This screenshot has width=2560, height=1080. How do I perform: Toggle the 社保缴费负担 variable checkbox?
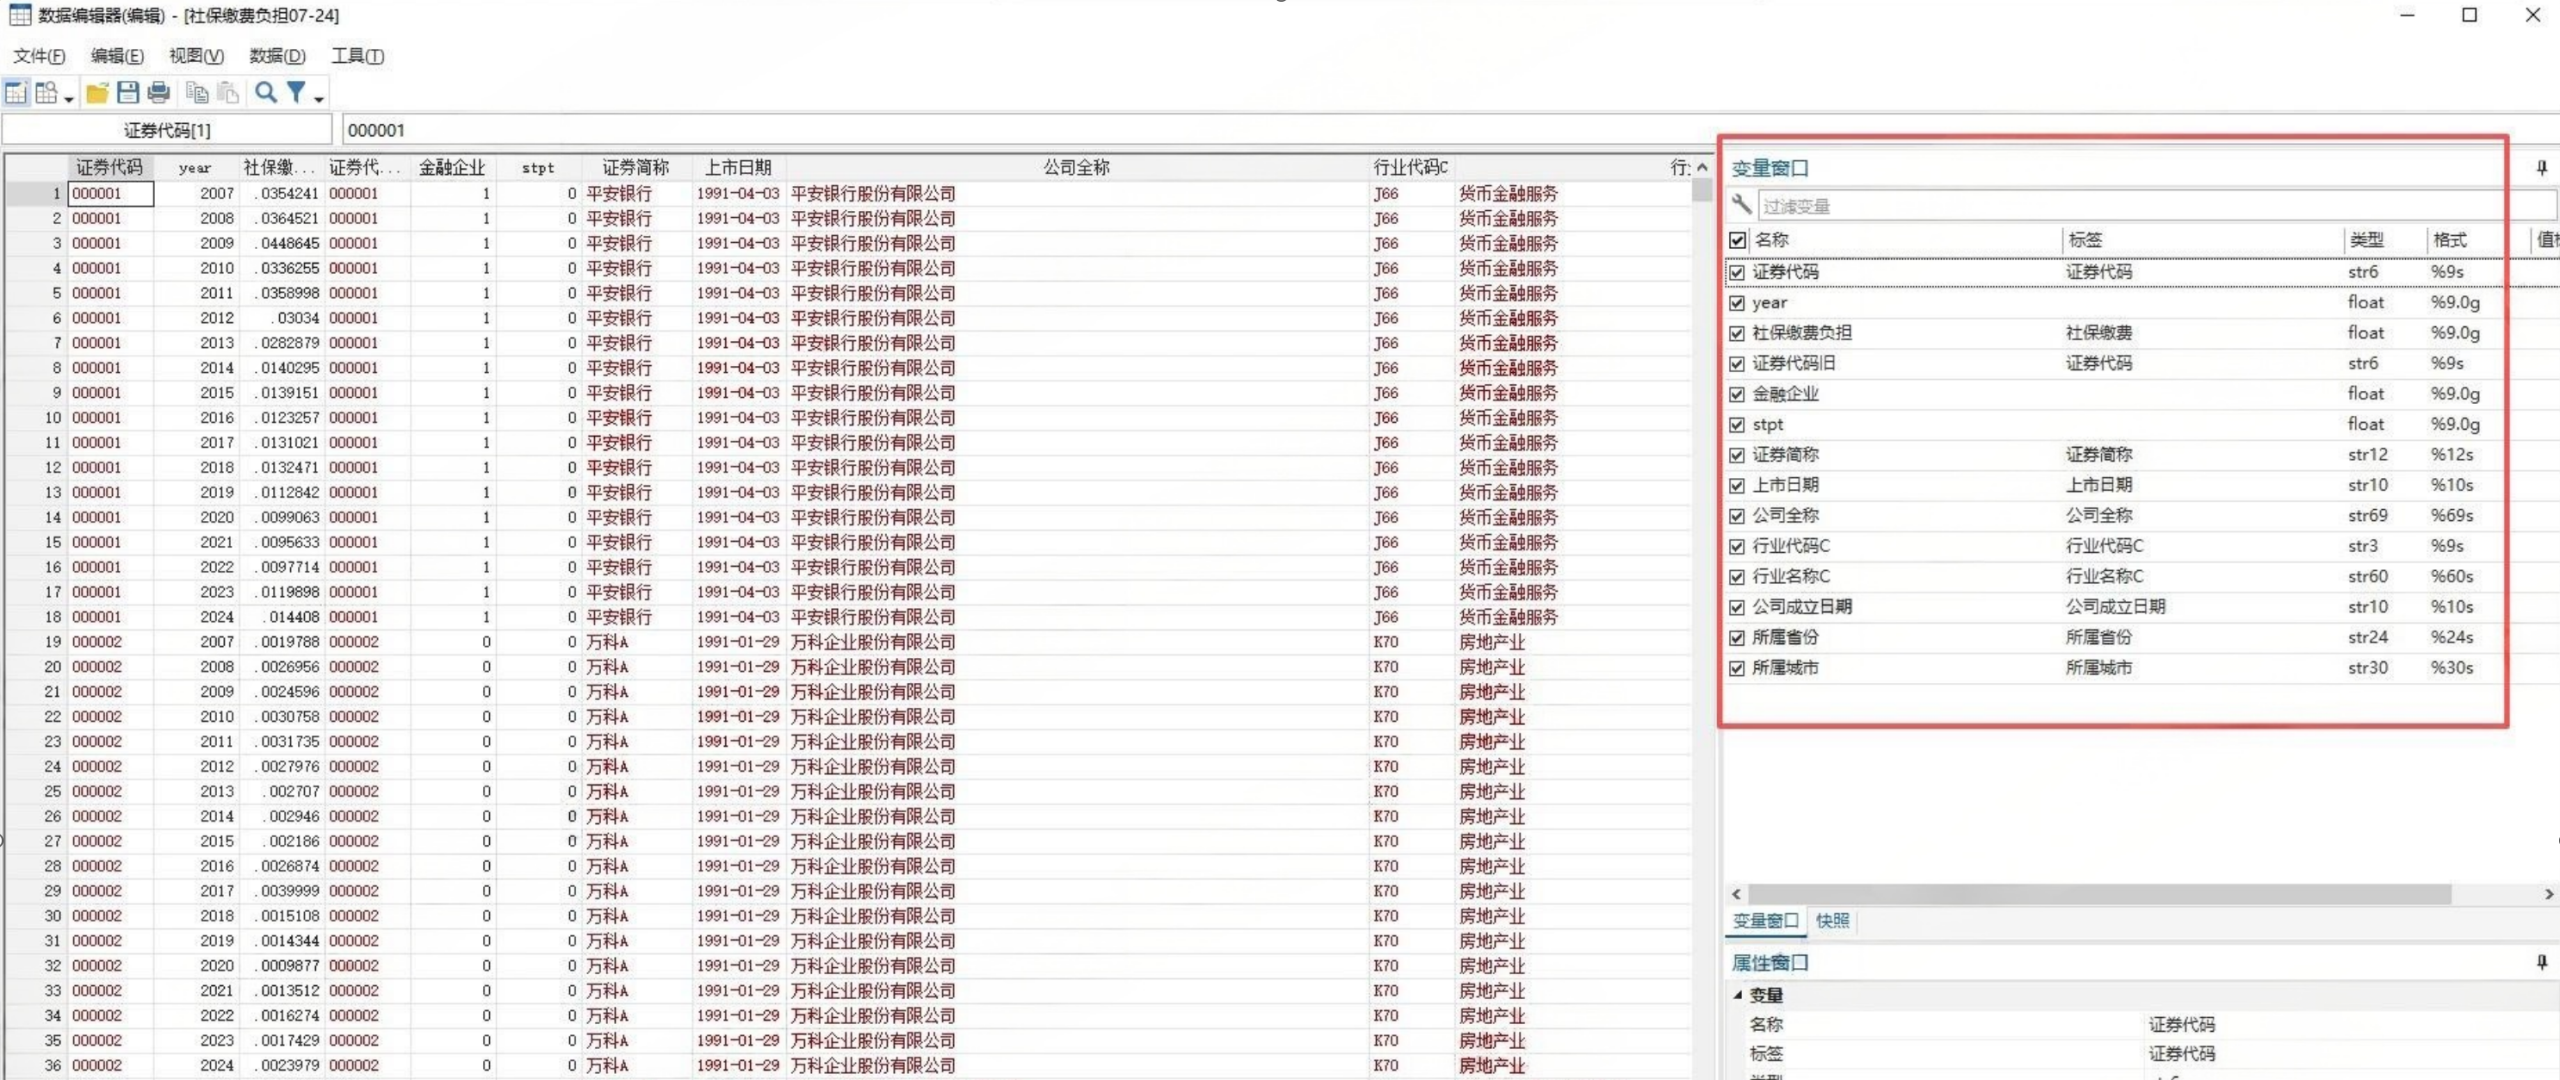[1737, 333]
